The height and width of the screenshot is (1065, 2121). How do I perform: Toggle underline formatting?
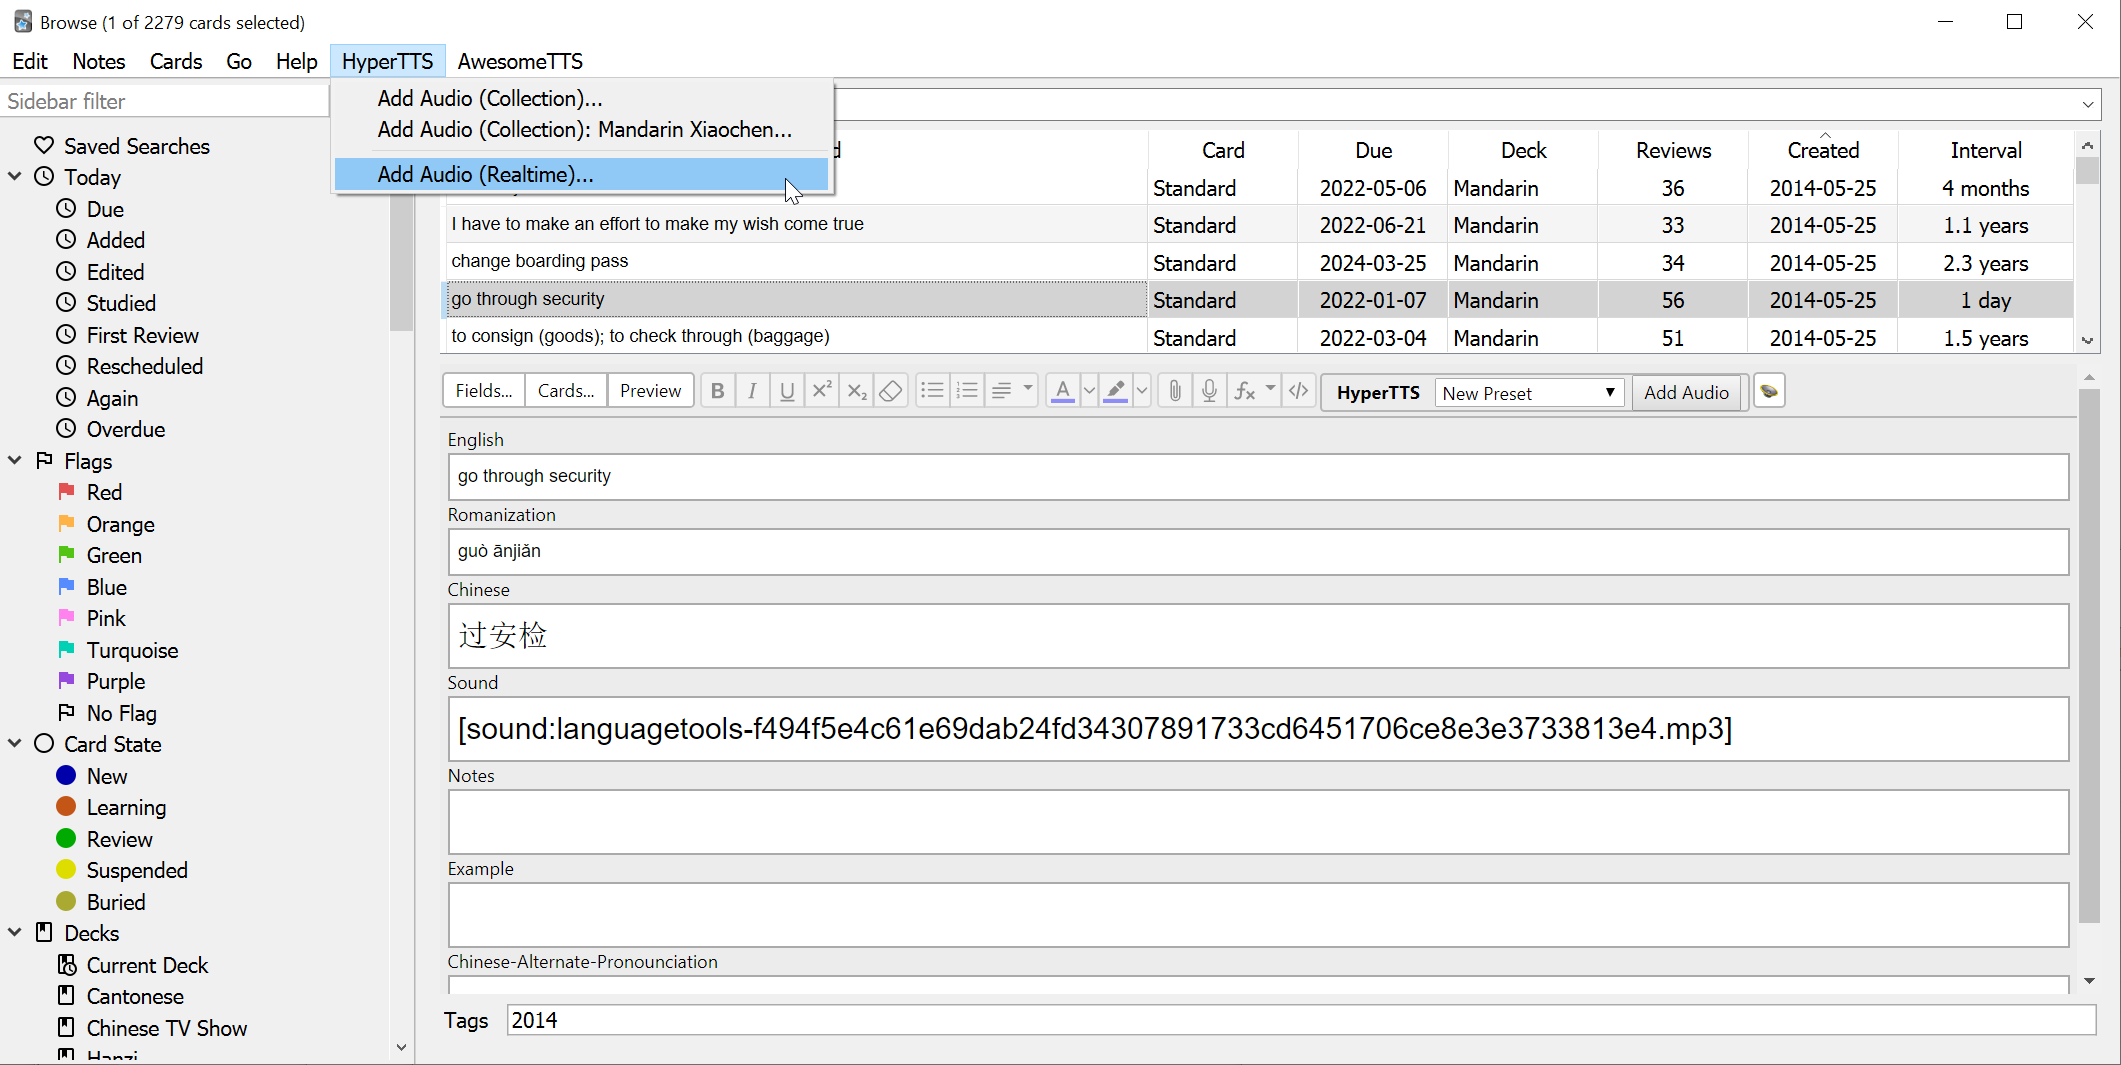787,391
